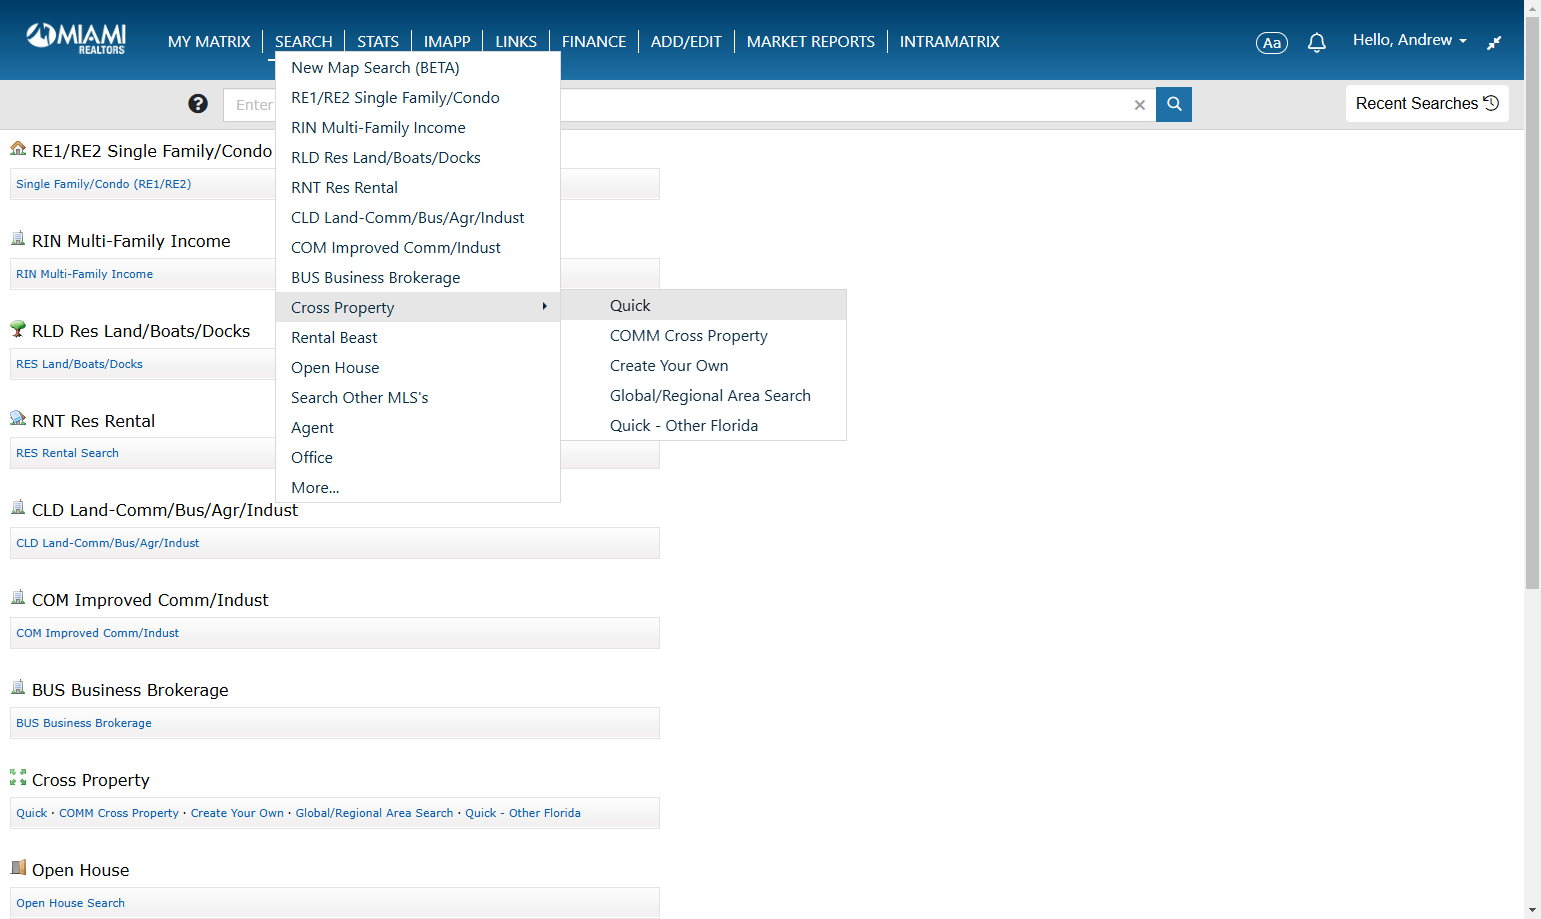The width and height of the screenshot is (1541, 919).
Task: Click the building icon beside RIN Multi-Family Income heading
Action: pos(18,238)
